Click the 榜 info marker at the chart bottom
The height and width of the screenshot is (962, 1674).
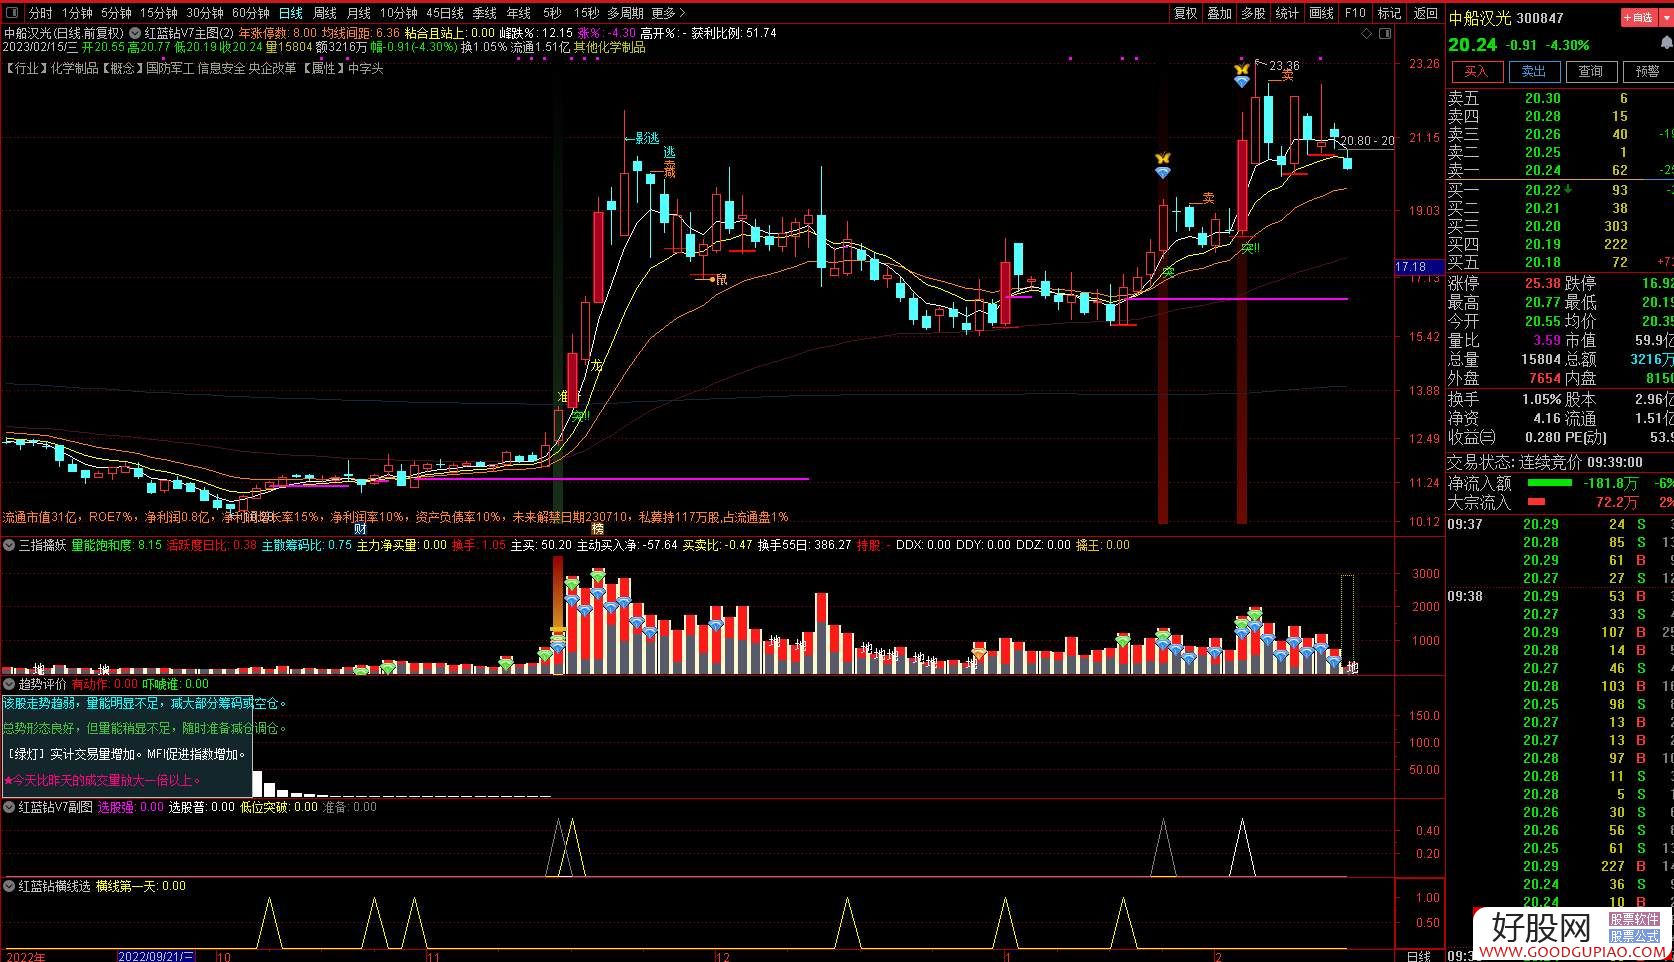tap(597, 529)
